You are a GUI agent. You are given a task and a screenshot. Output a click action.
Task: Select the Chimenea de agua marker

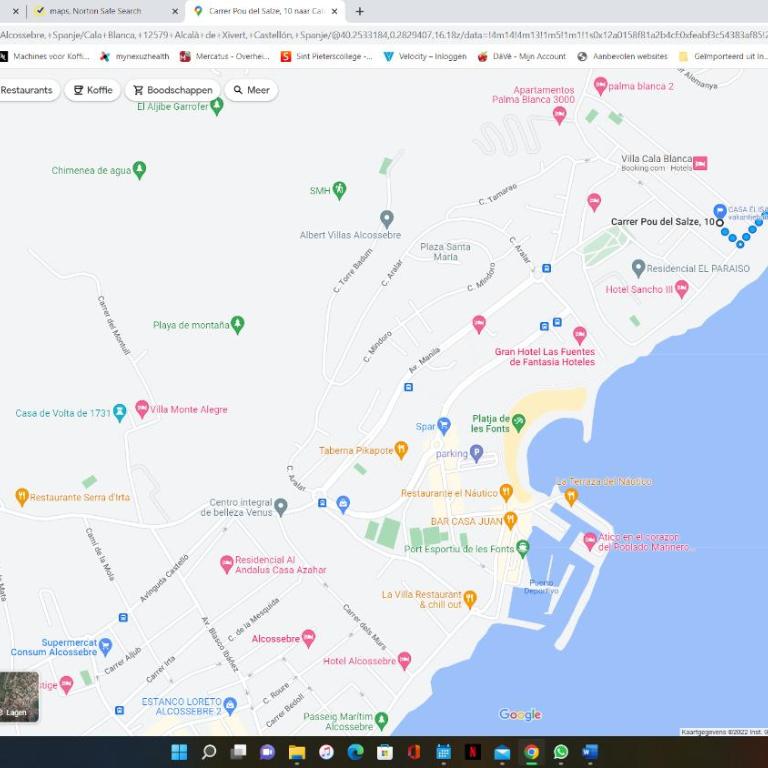point(139,170)
